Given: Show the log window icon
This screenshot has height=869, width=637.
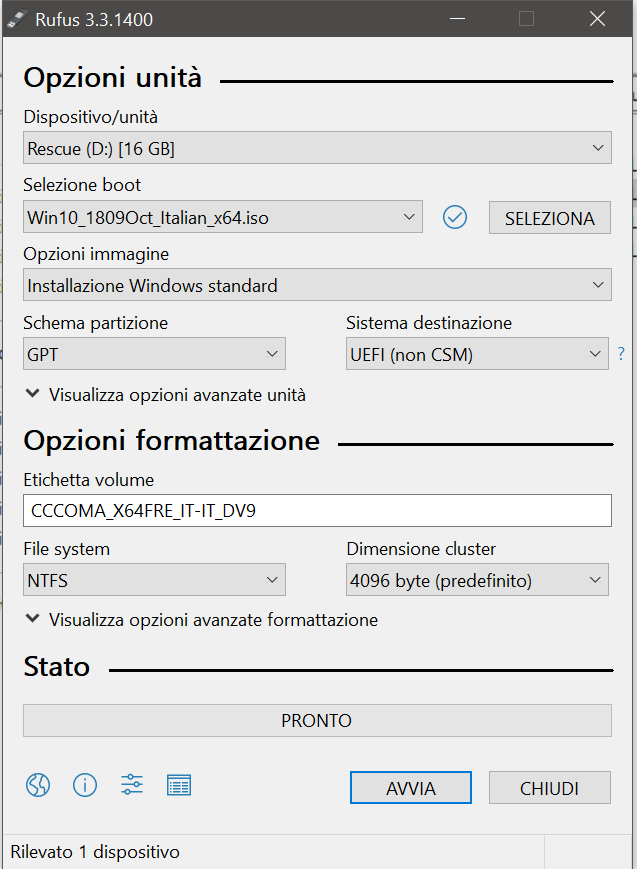Looking at the screenshot, I should pyautogui.click(x=179, y=785).
